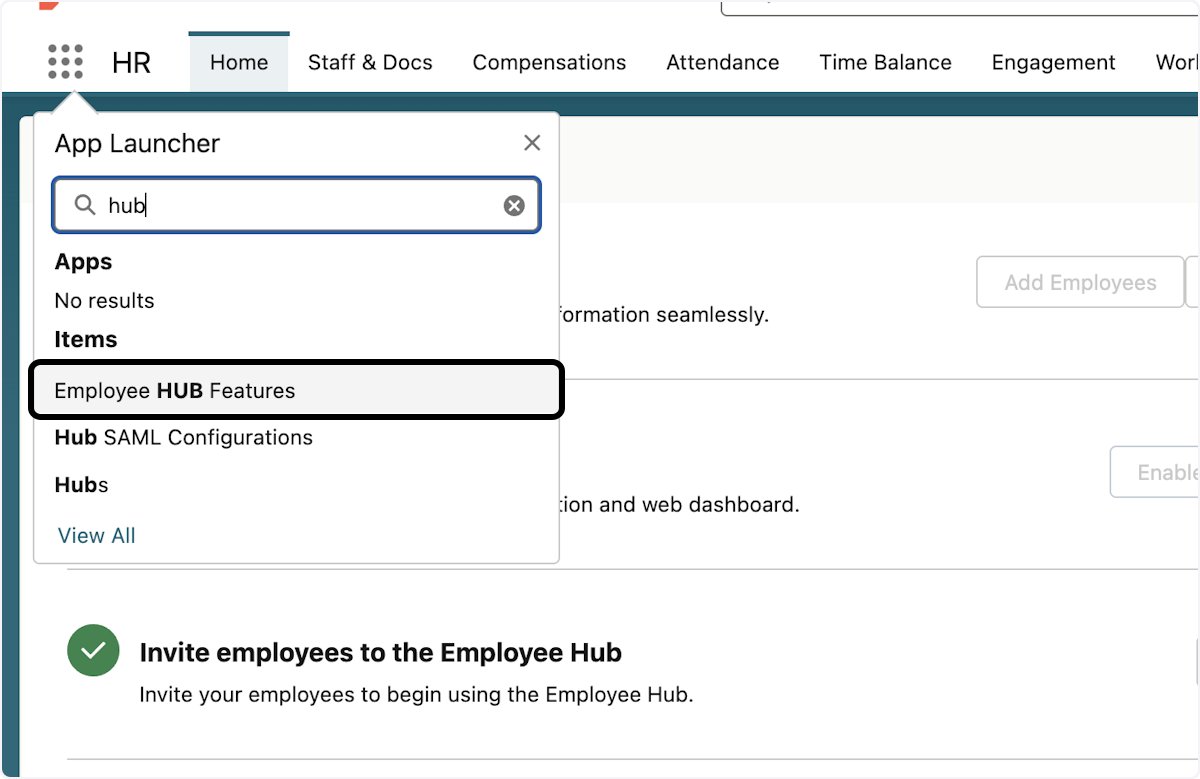Open the App Launcher waffle grid icon
This screenshot has height=779, width=1200.
point(65,61)
